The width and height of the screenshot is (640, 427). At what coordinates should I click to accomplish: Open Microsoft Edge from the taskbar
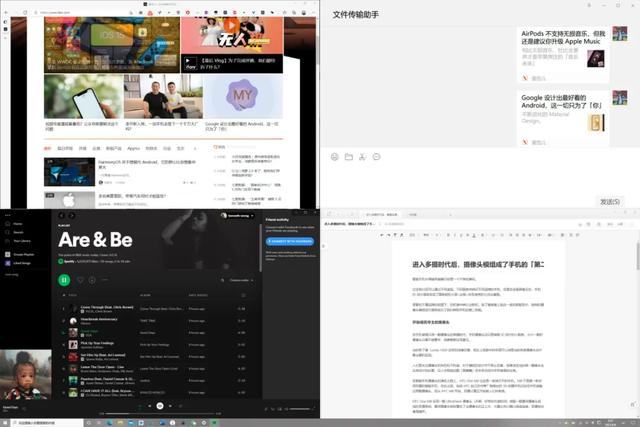point(109,423)
